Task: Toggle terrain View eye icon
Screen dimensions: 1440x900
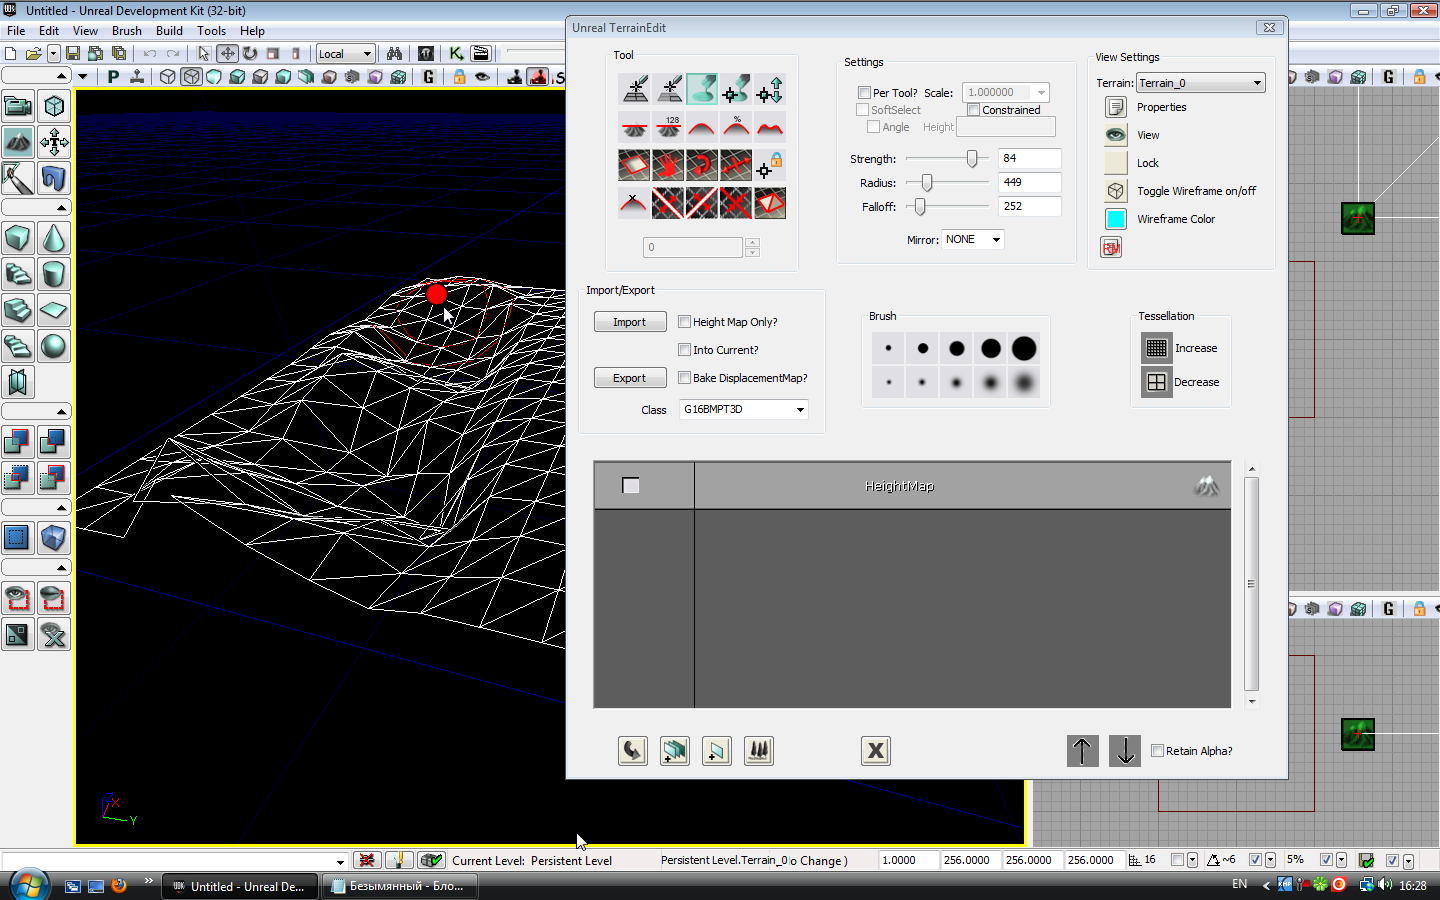Action: (x=1116, y=135)
